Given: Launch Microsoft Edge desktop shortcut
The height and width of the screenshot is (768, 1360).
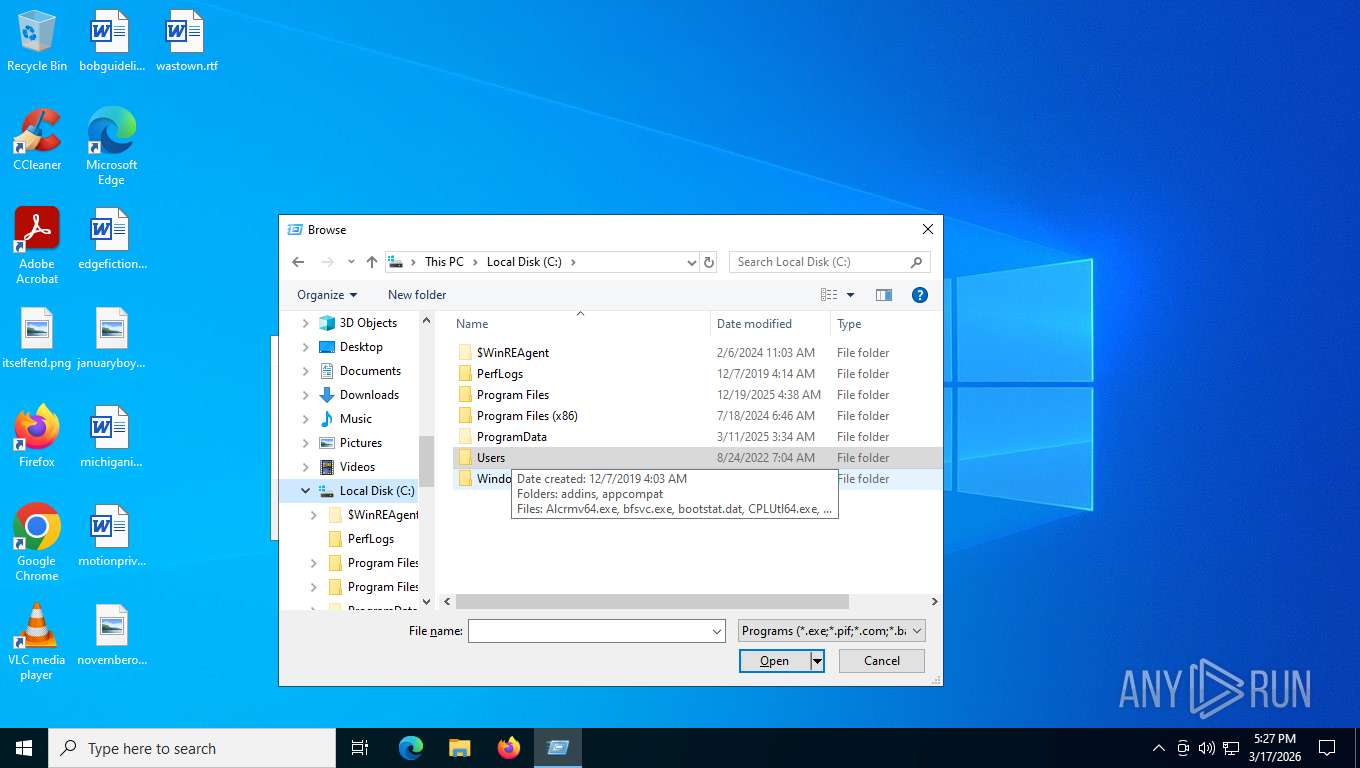Looking at the screenshot, I should pyautogui.click(x=111, y=147).
